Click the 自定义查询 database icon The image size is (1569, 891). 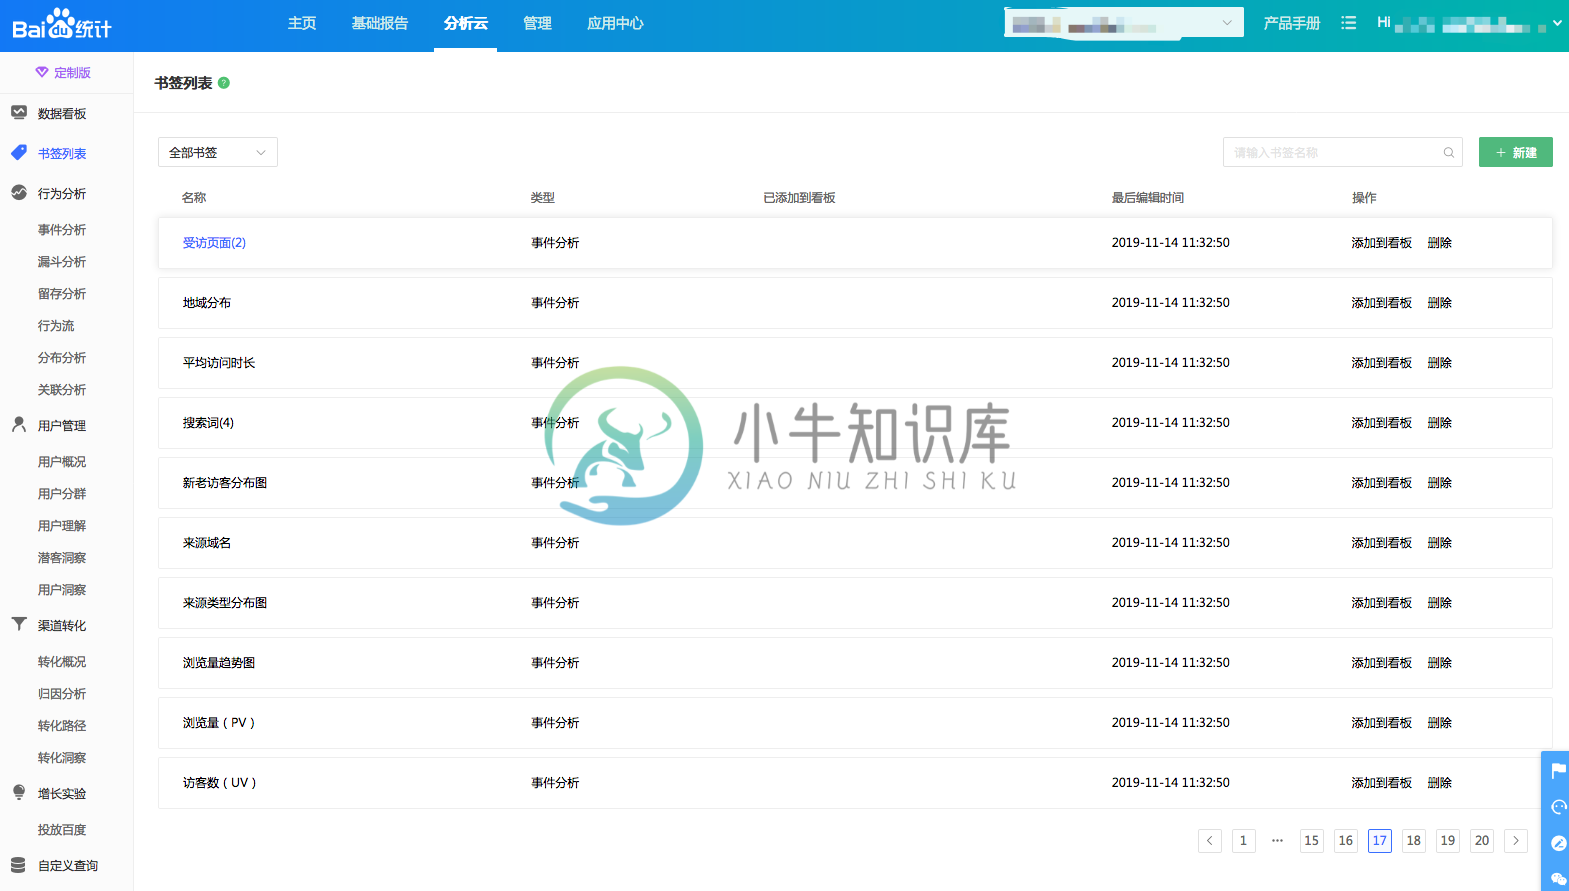[19, 865]
